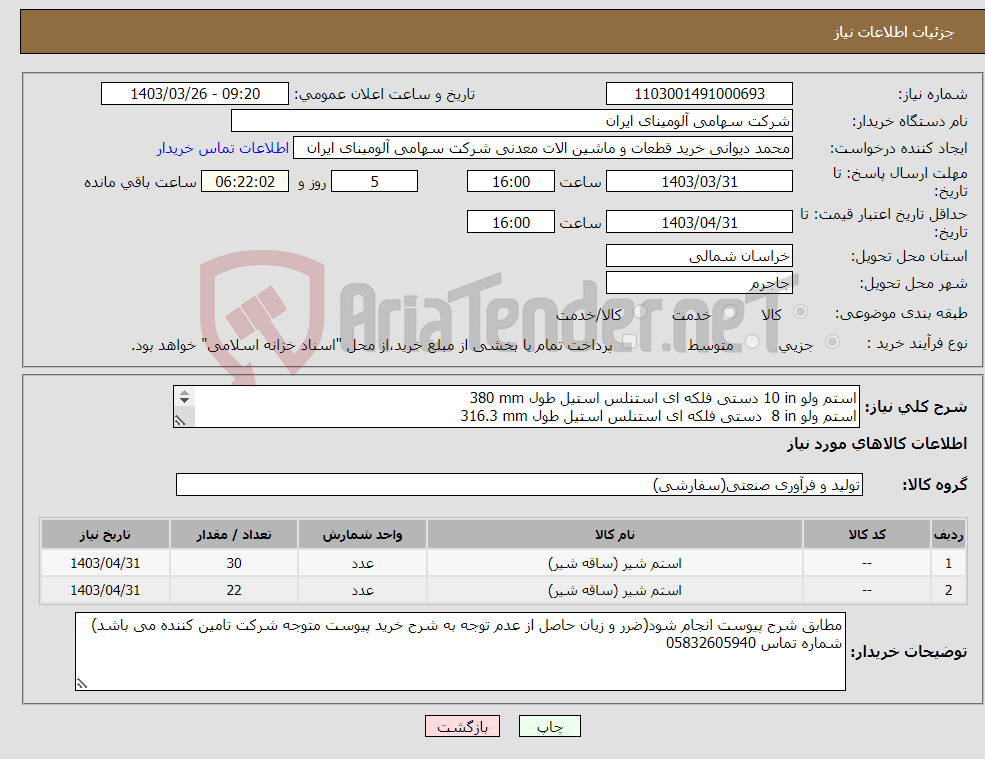Click delivery province field خراسان شمالی
The image size is (985, 759).
click(699, 256)
